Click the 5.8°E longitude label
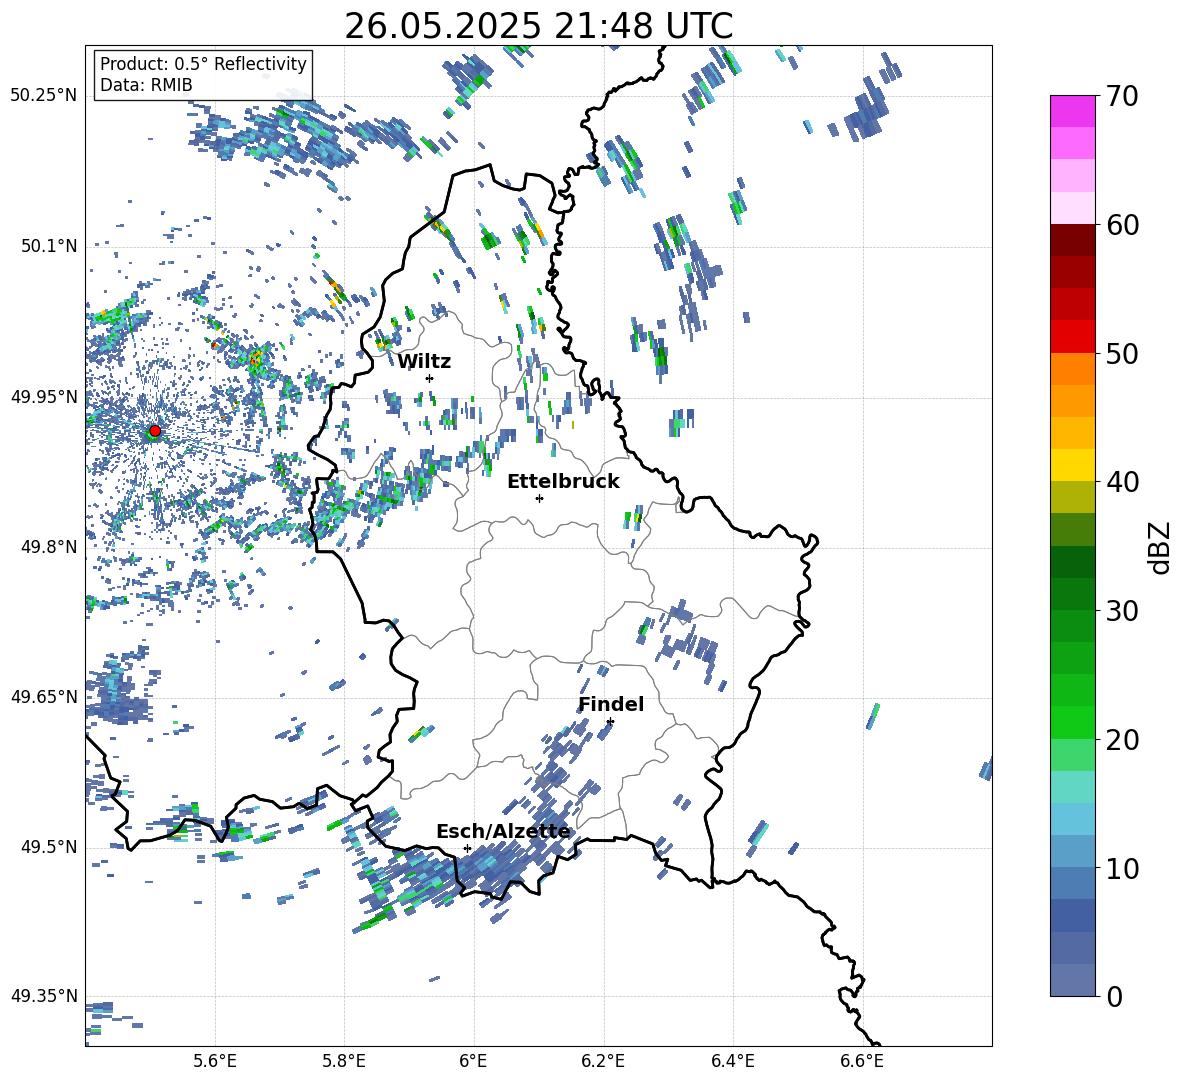The image size is (1184, 1081). tap(344, 1061)
